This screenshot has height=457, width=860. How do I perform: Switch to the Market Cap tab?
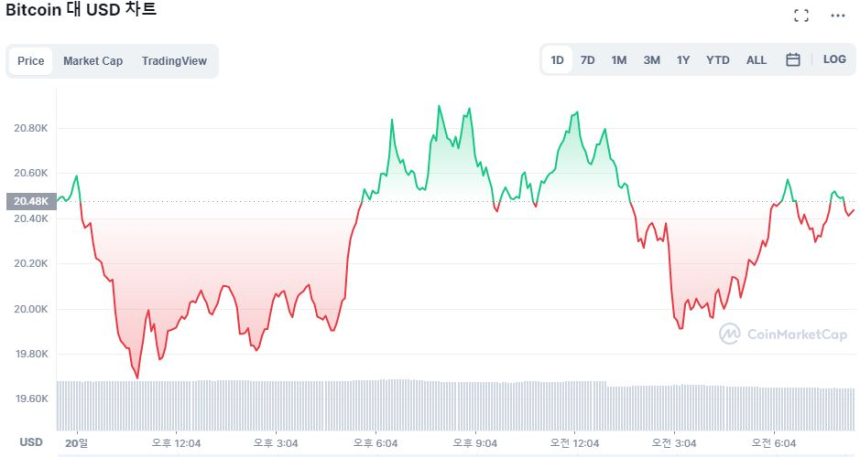pos(93,61)
